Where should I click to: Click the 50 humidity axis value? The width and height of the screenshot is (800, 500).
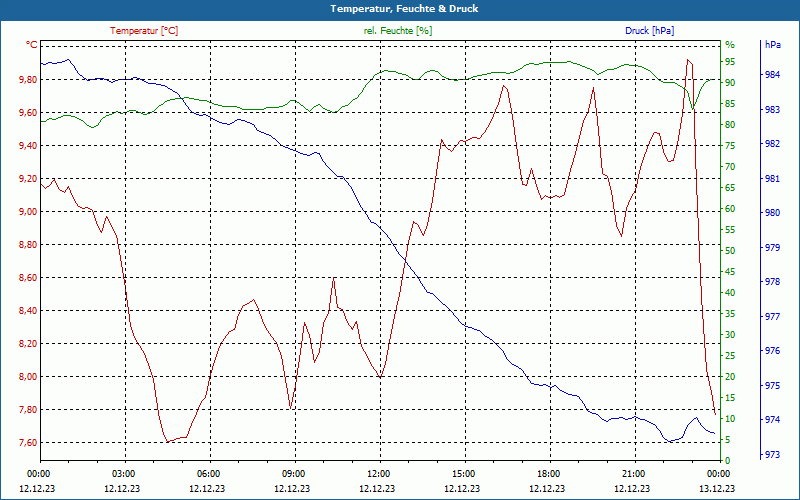(x=730, y=251)
